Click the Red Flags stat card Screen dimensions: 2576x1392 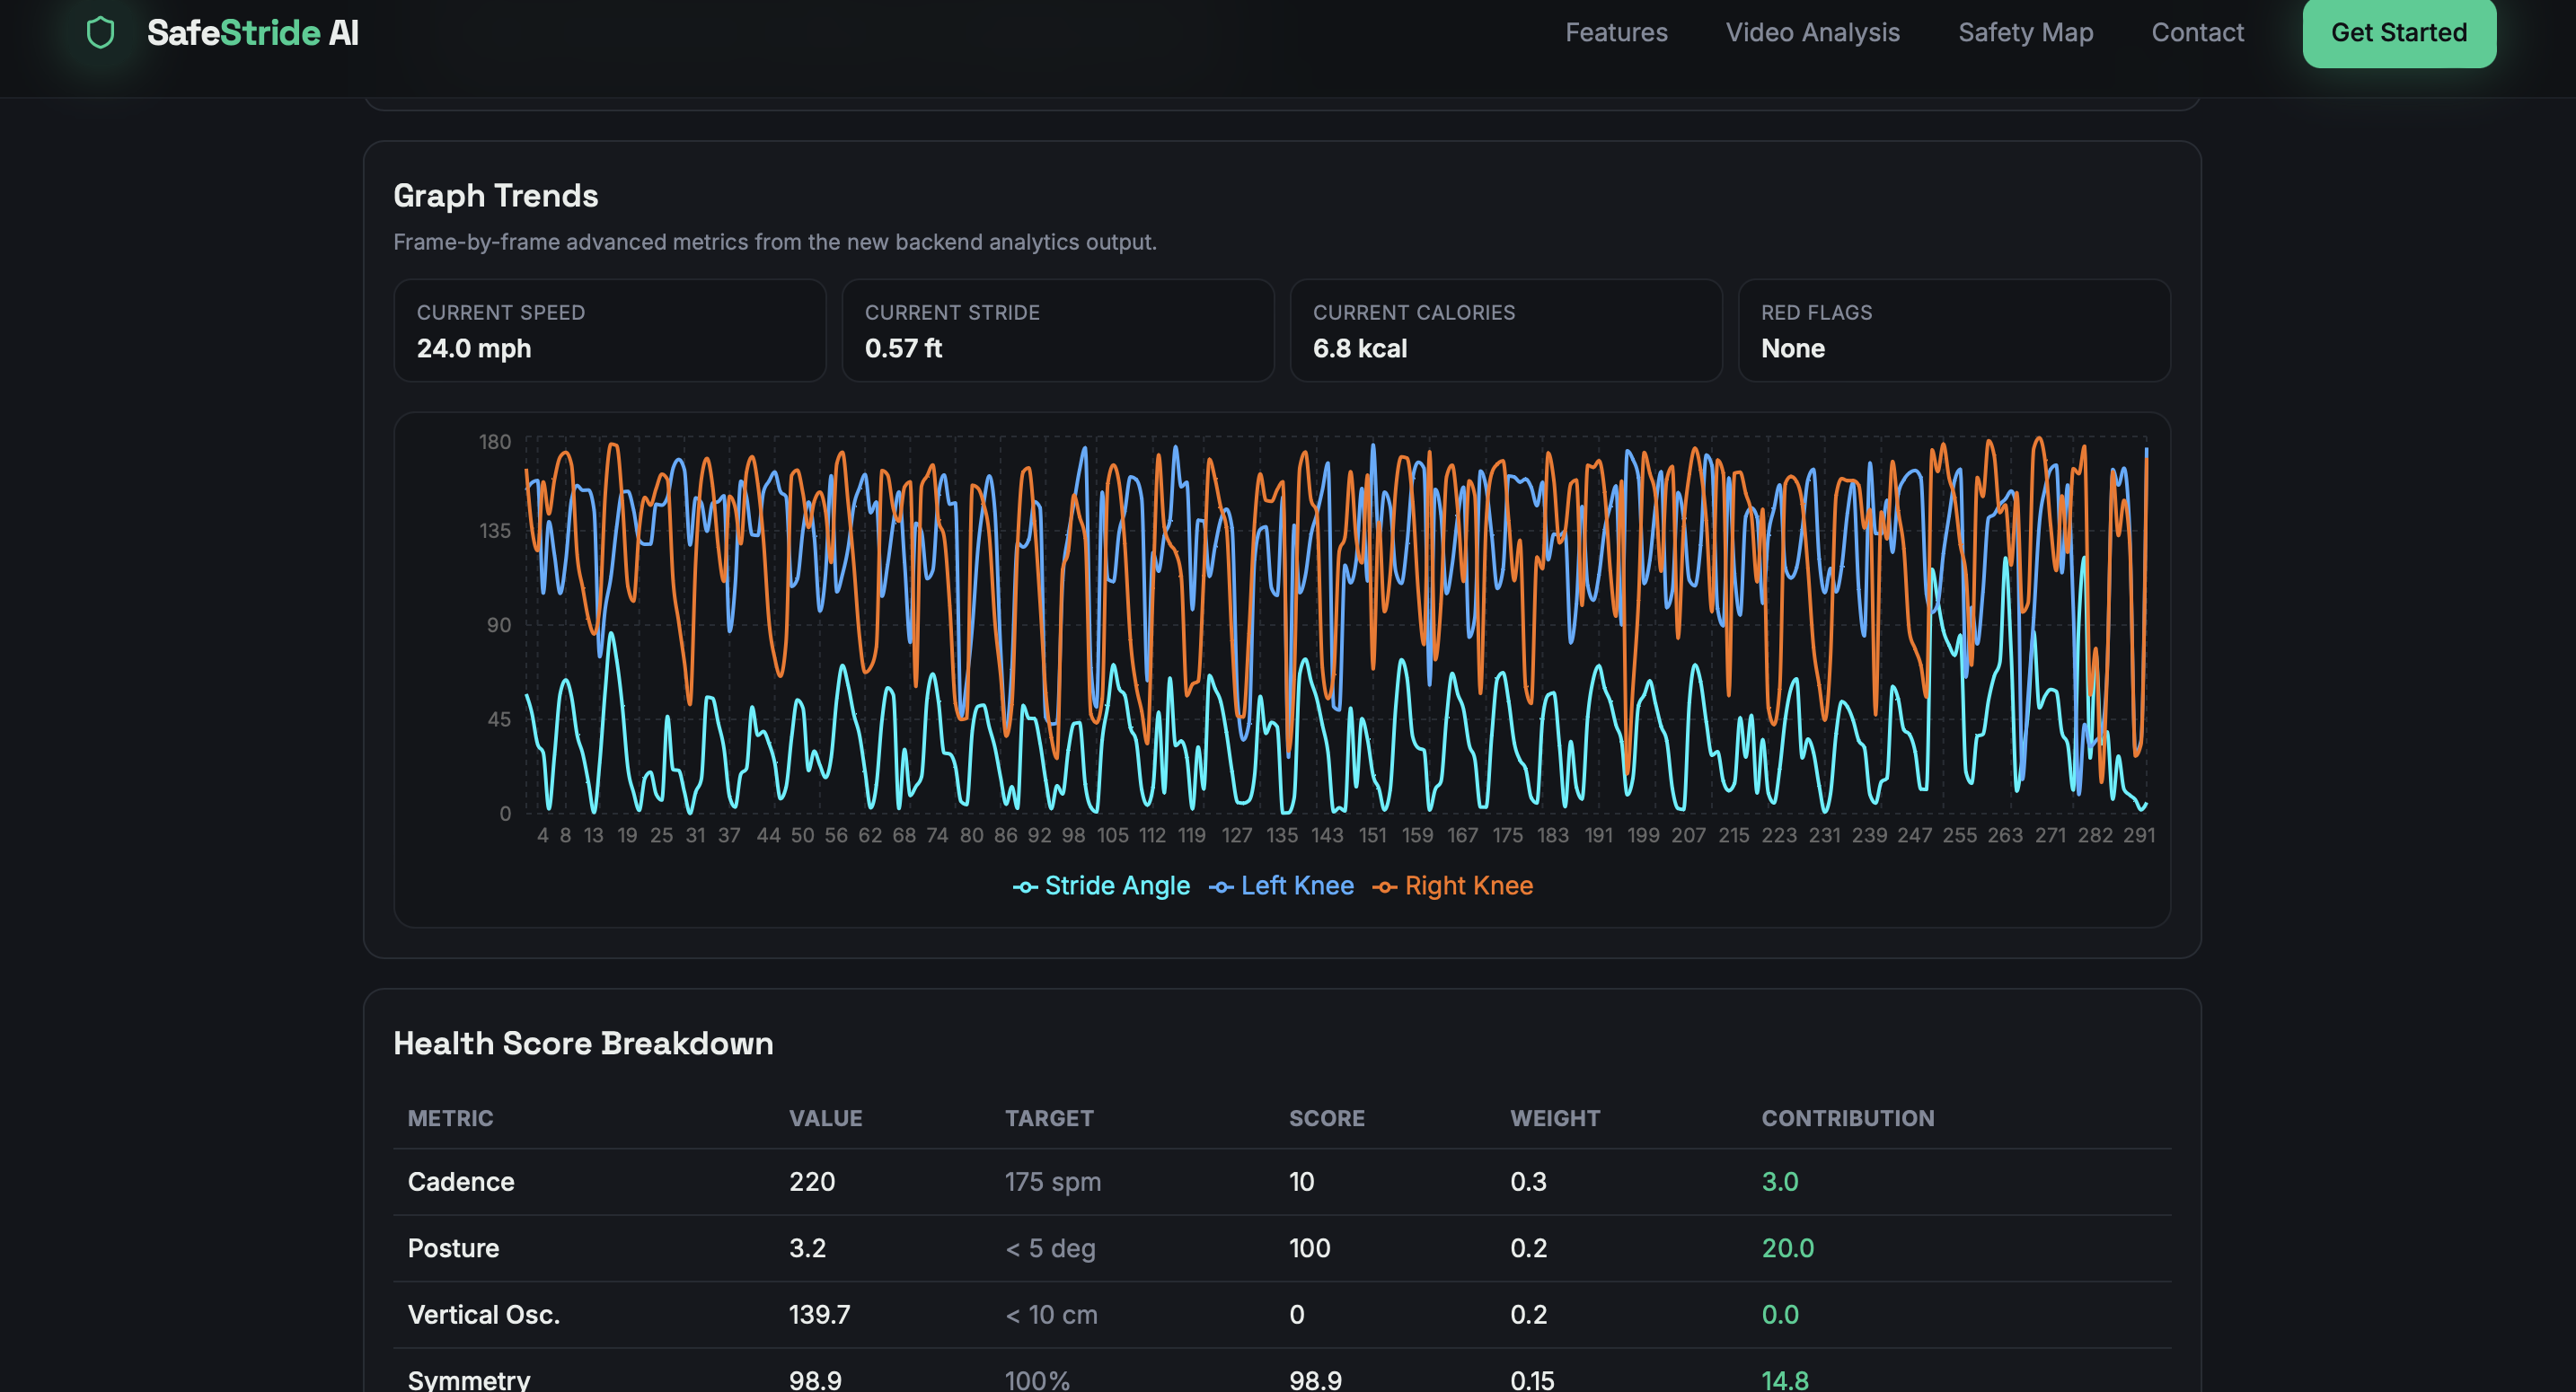pos(1953,330)
